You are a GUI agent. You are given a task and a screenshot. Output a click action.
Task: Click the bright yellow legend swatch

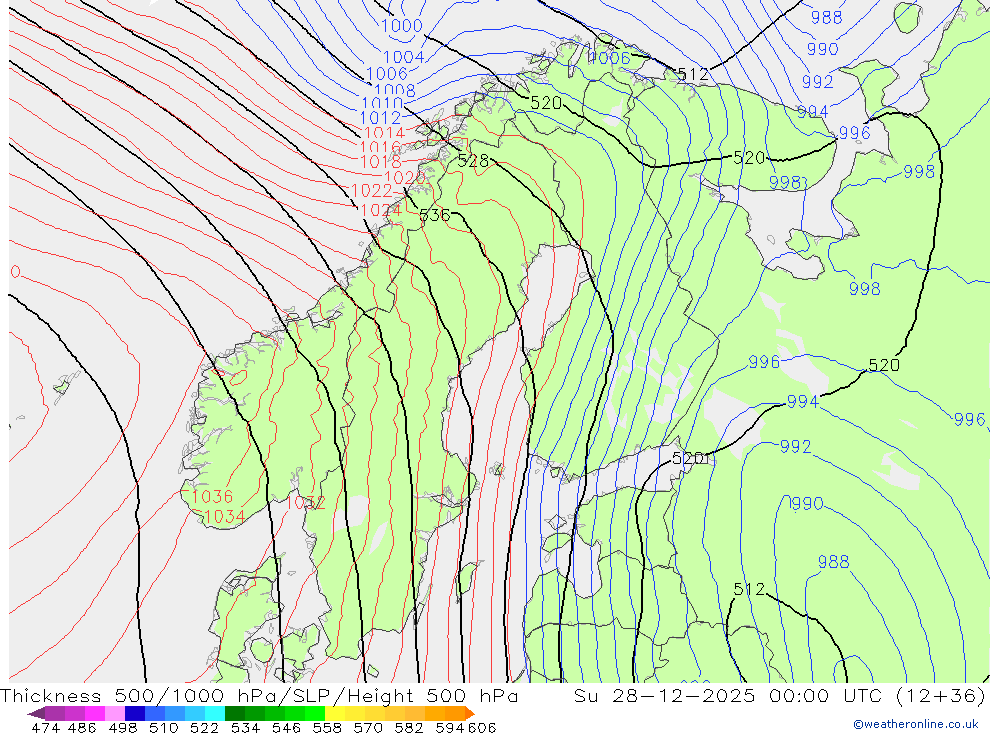click(x=335, y=713)
